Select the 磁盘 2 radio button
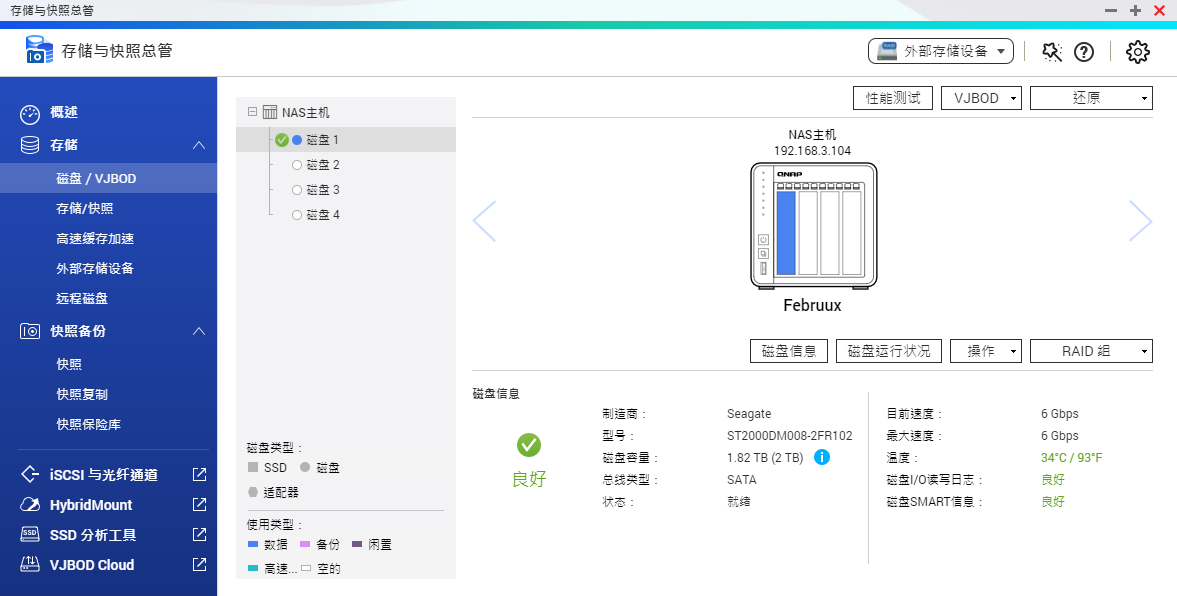This screenshot has width=1177, height=596. click(296, 166)
